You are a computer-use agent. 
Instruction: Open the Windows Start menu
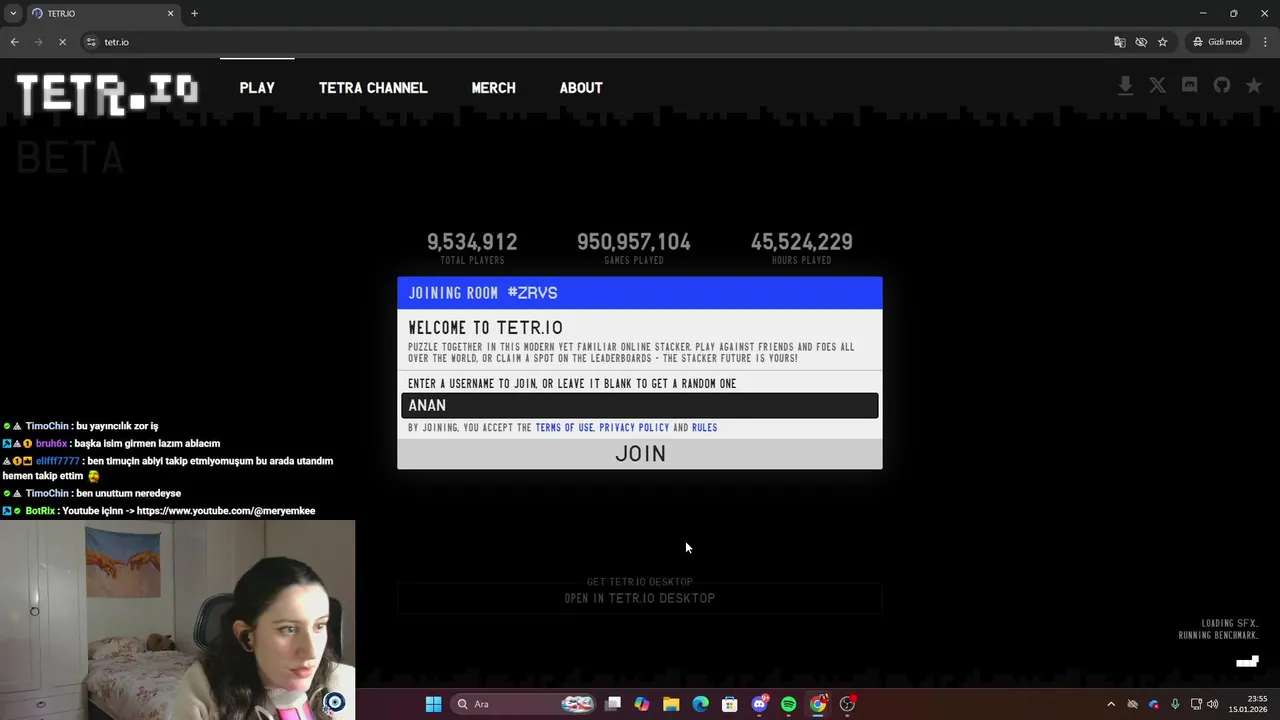click(x=433, y=704)
